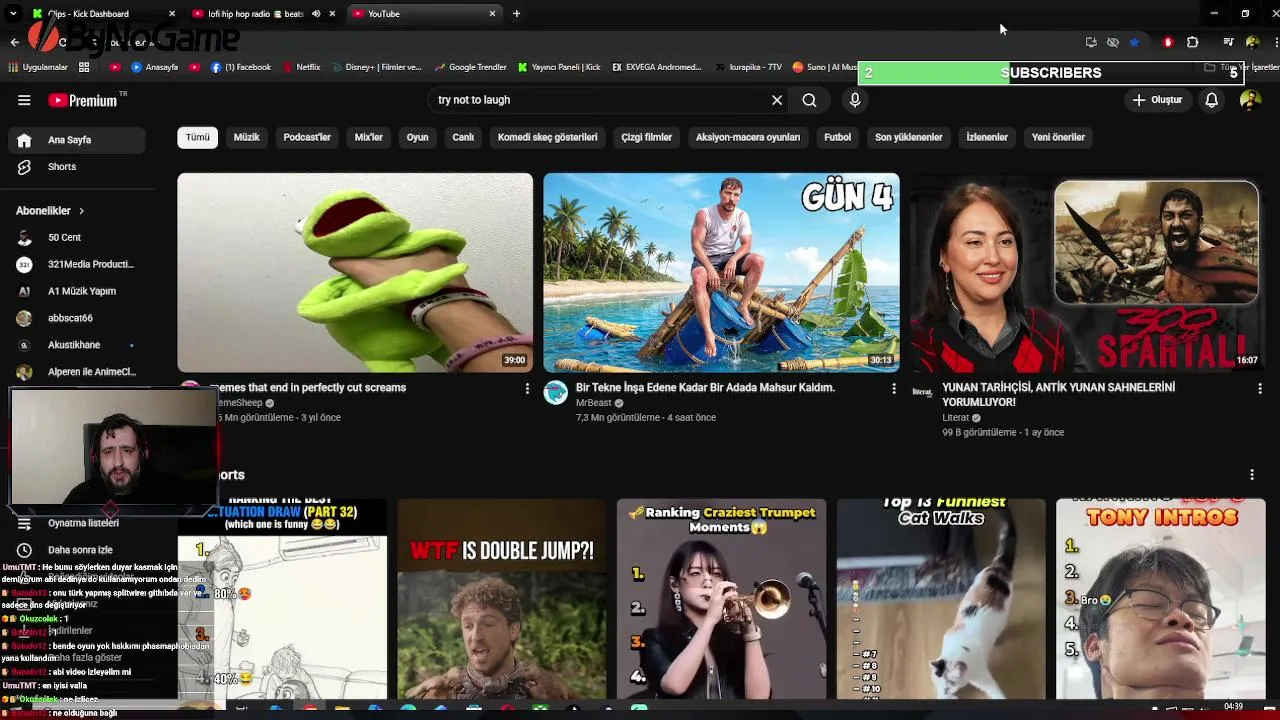Select the Podcast'ler filter chip

click(307, 137)
